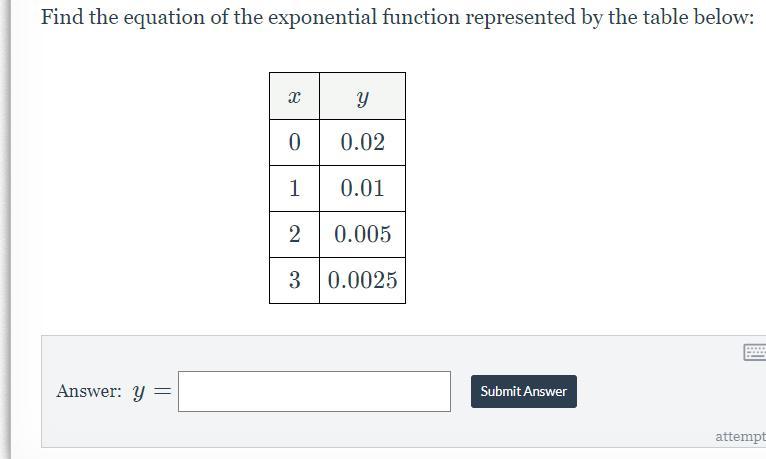Select the y column header cell

[x=362, y=97]
